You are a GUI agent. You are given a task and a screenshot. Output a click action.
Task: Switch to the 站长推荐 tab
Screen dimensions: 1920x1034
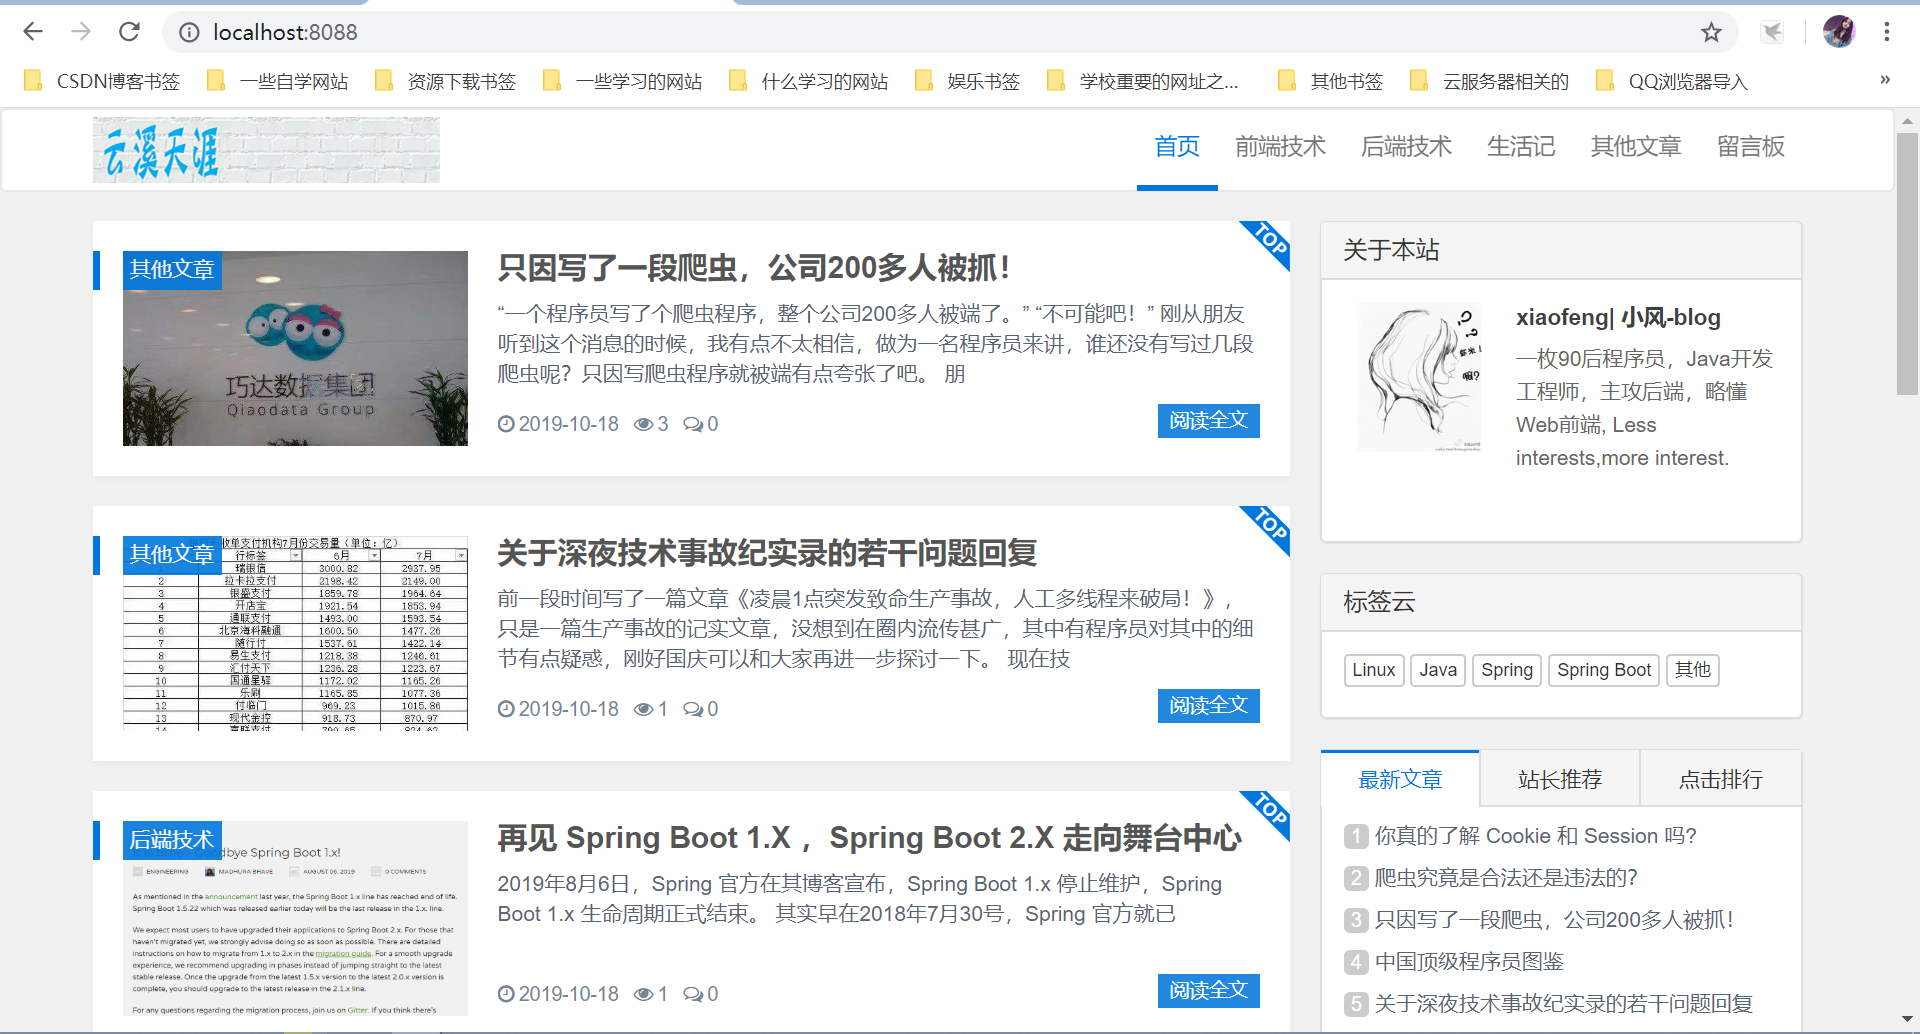[x=1560, y=779]
